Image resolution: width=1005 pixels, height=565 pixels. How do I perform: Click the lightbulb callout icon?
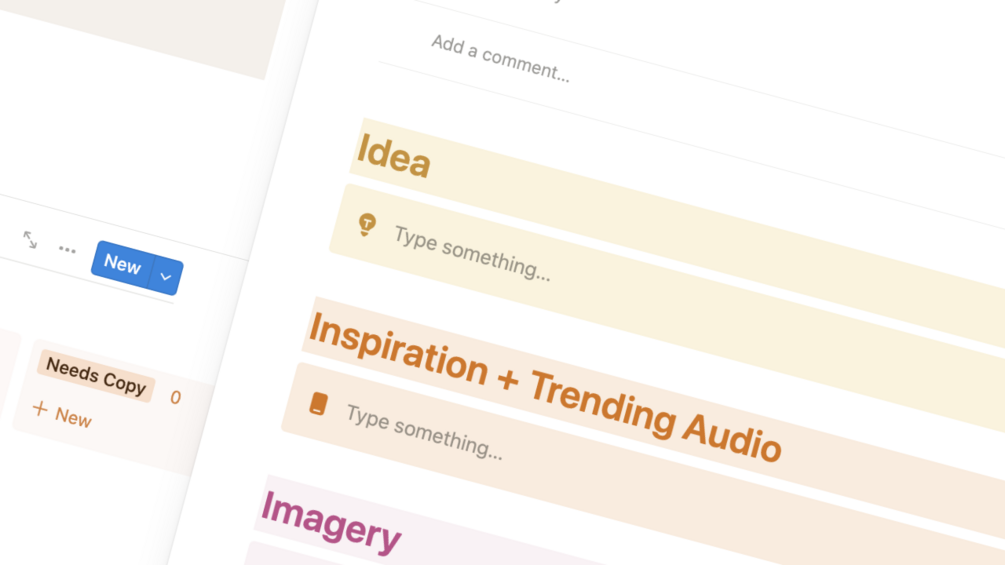point(367,225)
